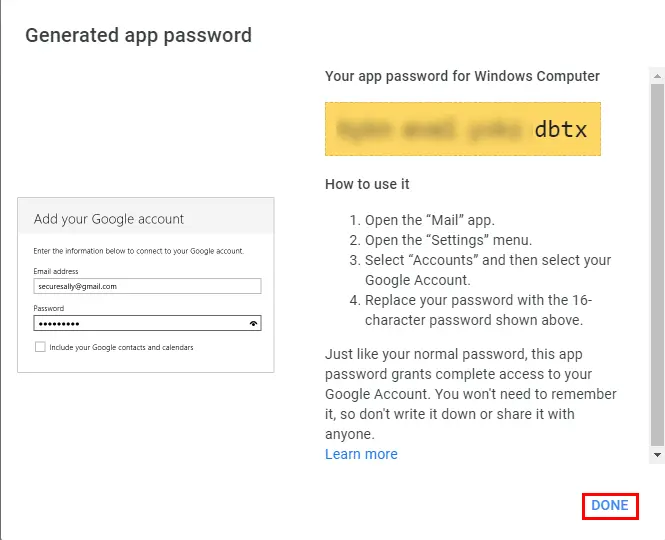665x540 pixels.
Task: Click the DONE button
Action: [609, 505]
